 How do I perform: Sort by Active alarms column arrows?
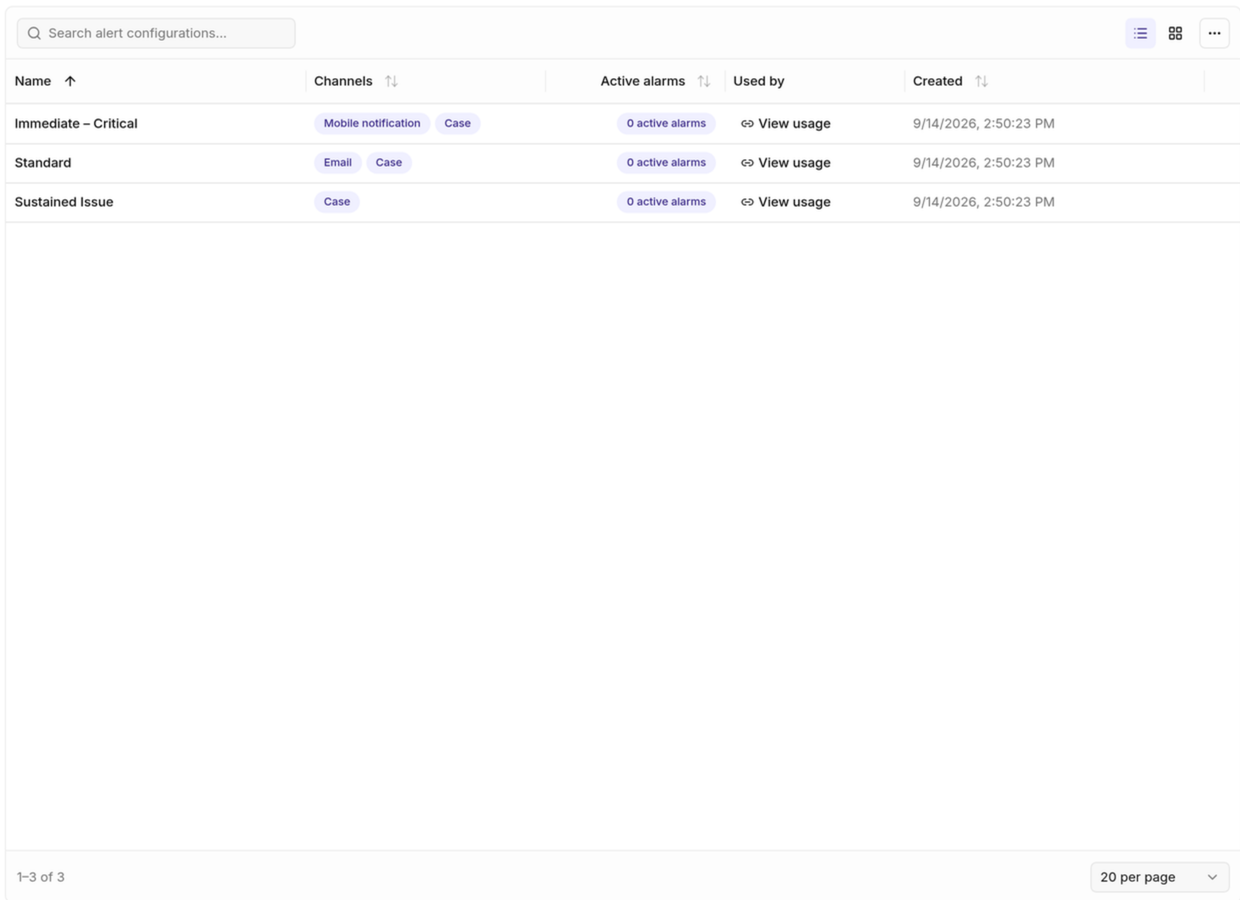tap(704, 81)
